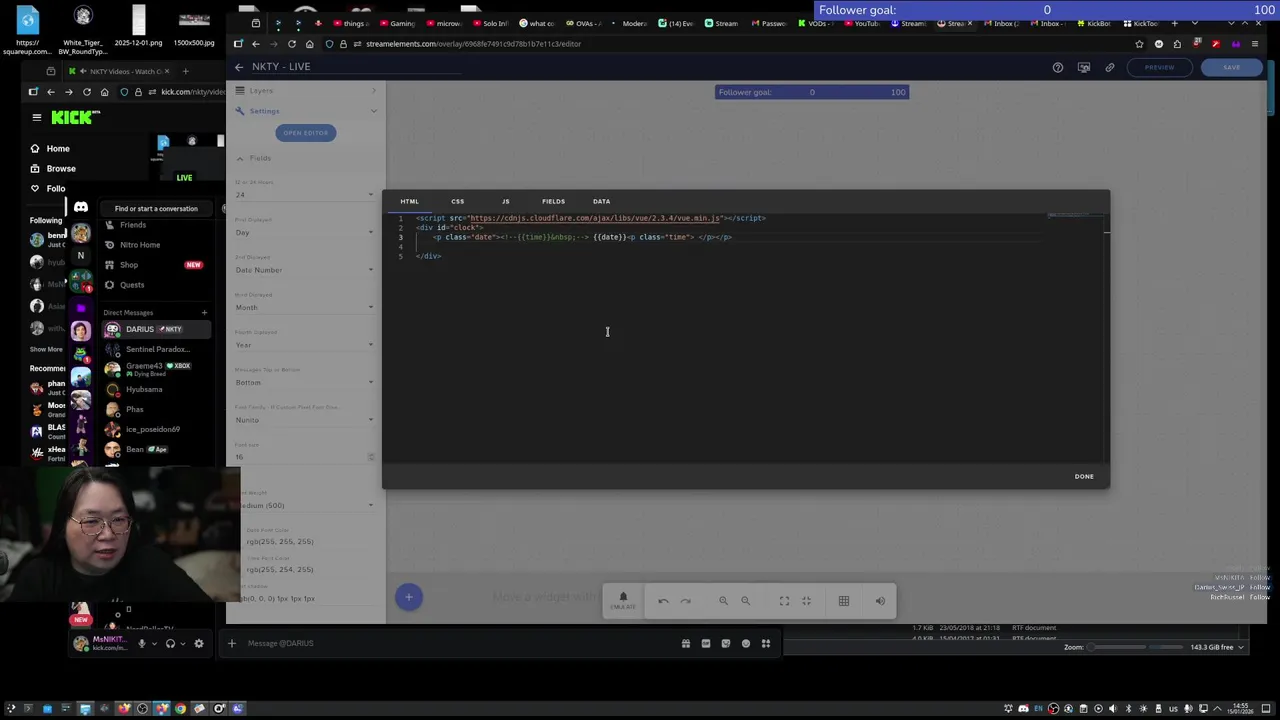The width and height of the screenshot is (1280, 720).
Task: Open Quests in Discord
Action: pyautogui.click(x=132, y=285)
